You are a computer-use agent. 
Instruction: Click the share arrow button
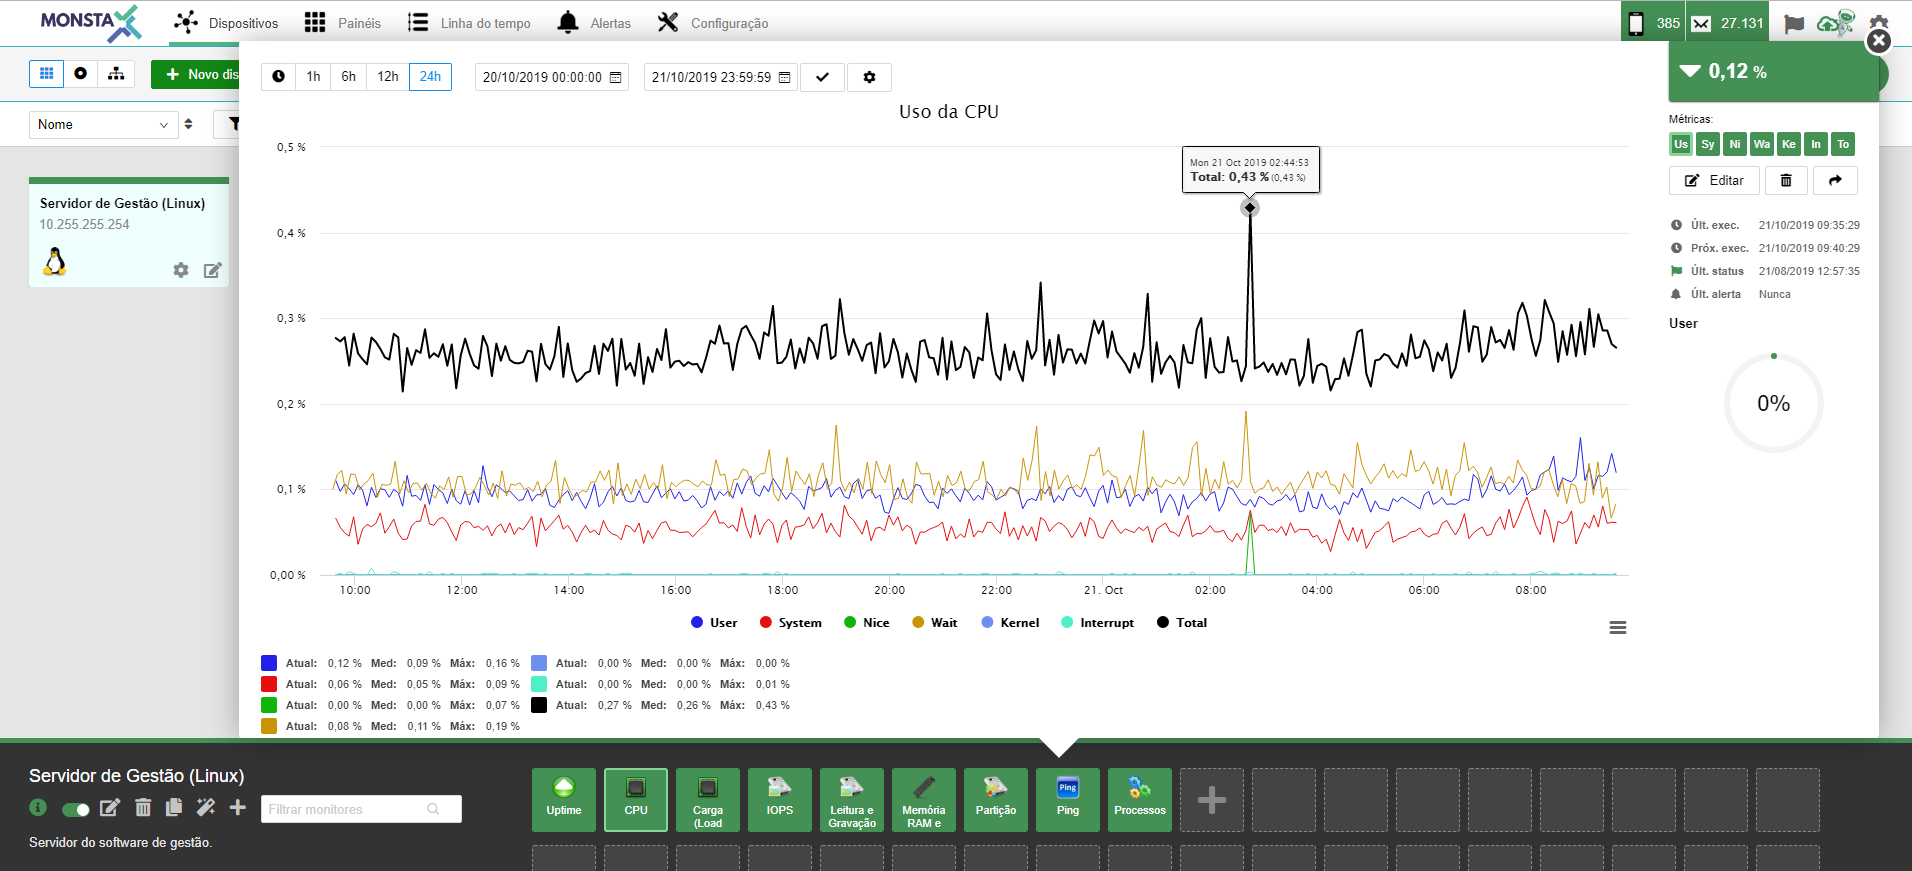pos(1835,180)
